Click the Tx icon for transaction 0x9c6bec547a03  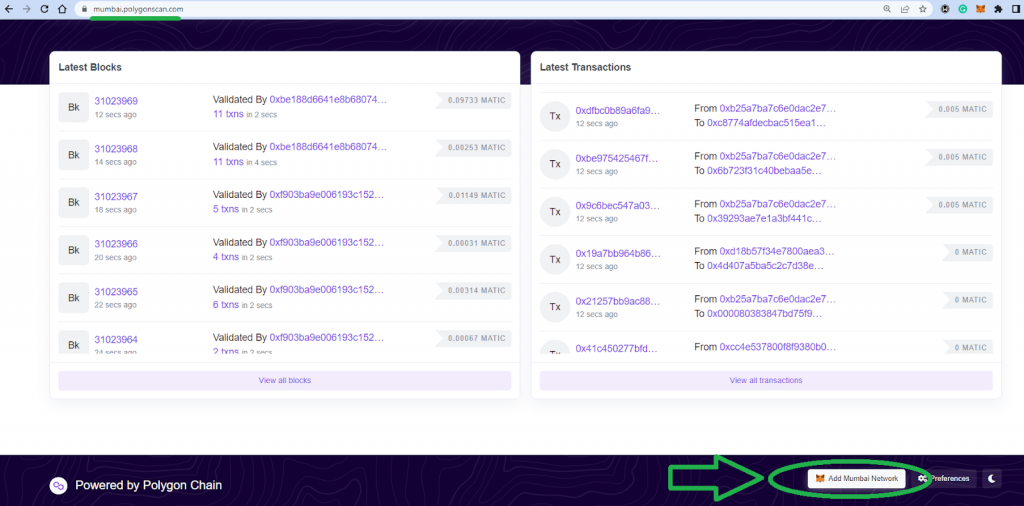coord(555,212)
